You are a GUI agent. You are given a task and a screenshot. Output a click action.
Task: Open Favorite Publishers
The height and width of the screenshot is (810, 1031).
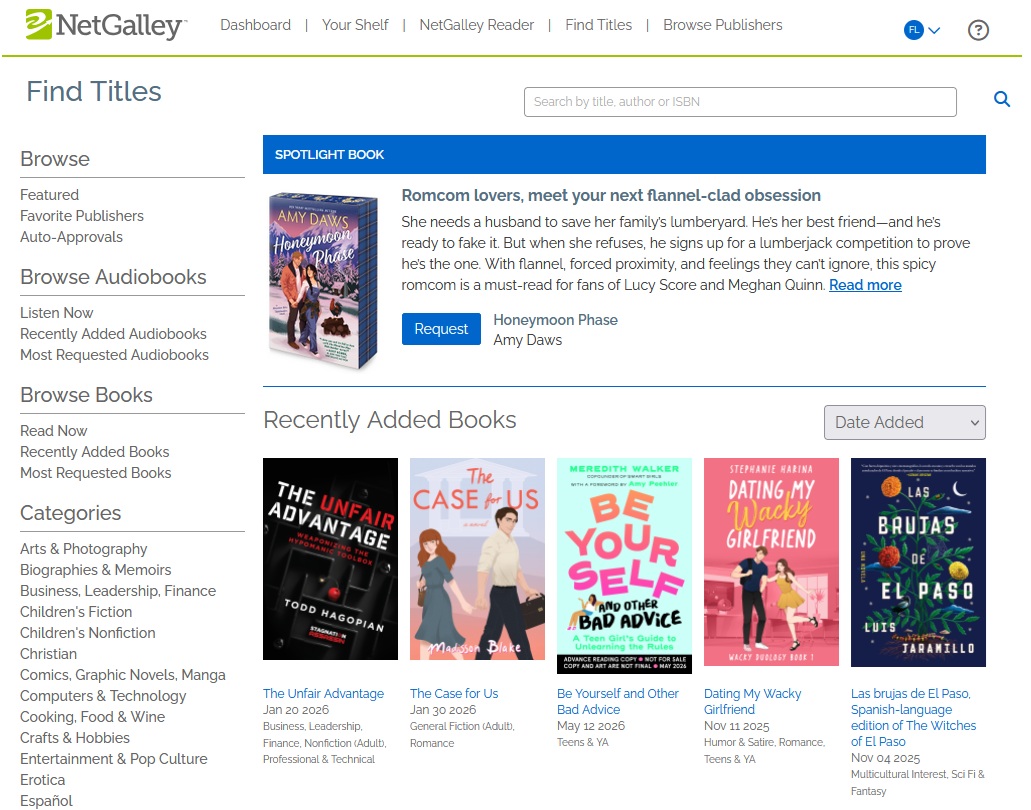point(82,216)
